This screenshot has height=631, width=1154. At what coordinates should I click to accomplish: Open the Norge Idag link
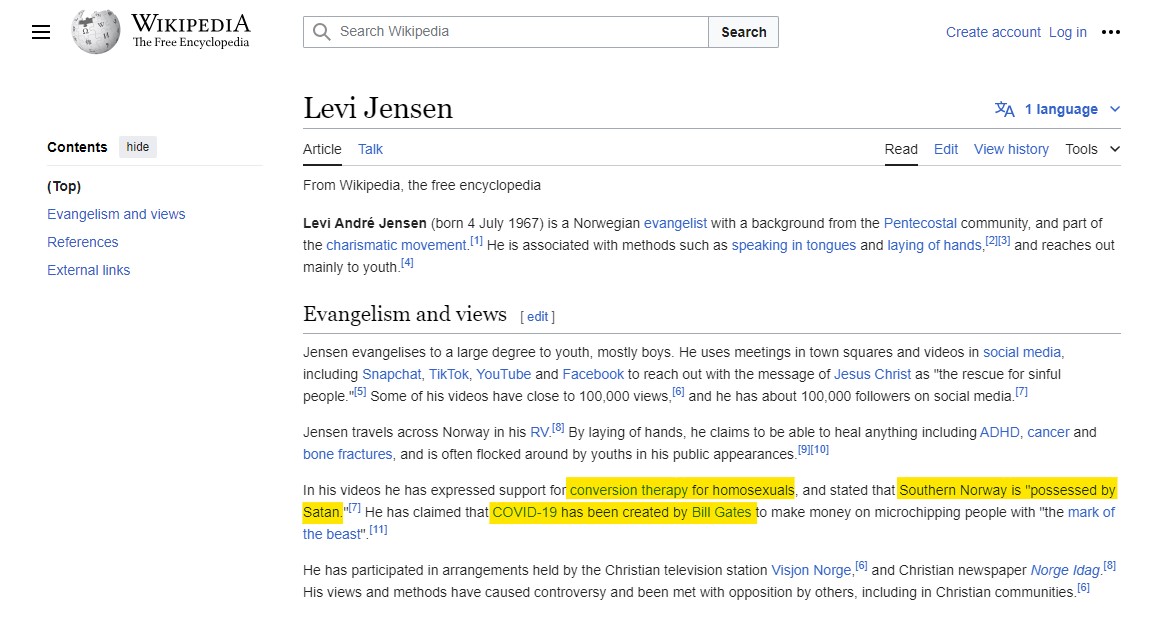pos(1065,570)
